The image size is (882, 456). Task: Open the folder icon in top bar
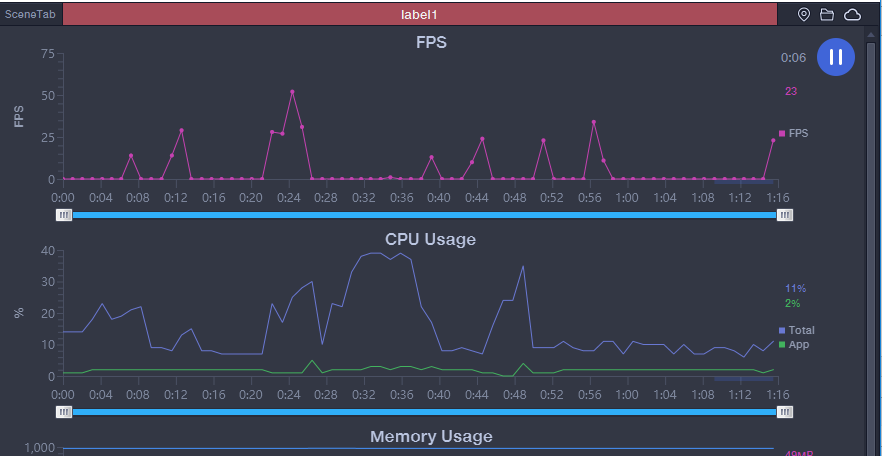tap(827, 15)
